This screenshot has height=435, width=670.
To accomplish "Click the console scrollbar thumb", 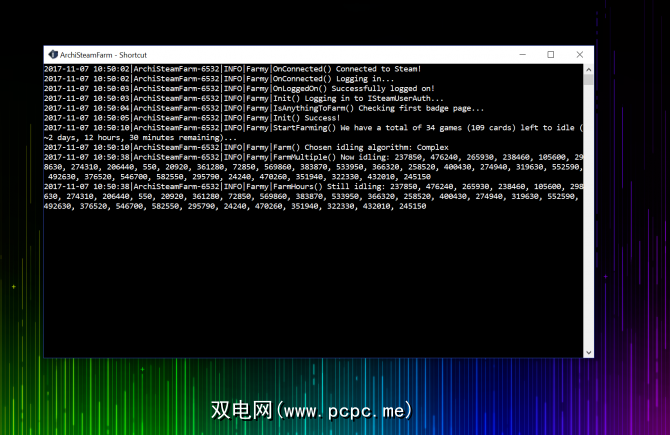I will click(588, 79).
